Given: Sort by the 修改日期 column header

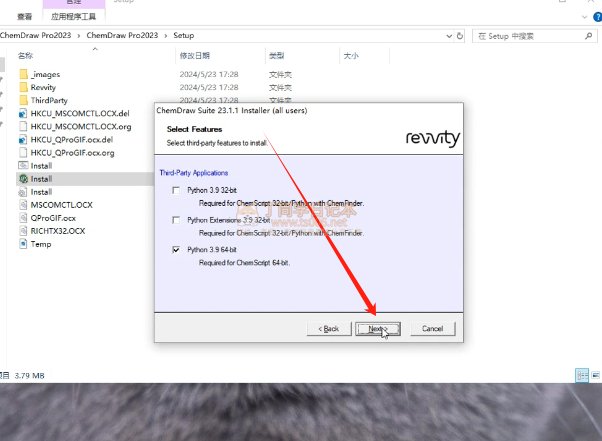Looking at the screenshot, I should coord(195,56).
